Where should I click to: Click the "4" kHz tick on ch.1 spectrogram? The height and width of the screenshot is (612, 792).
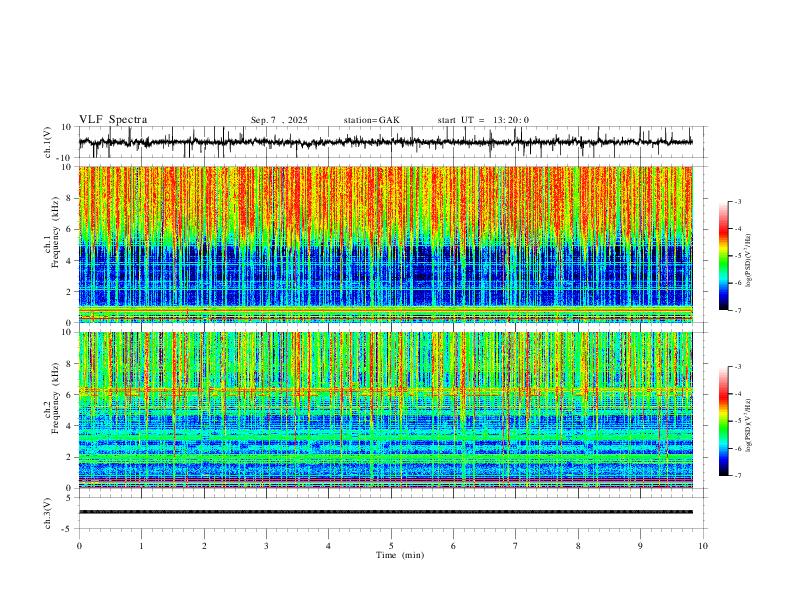69,261
